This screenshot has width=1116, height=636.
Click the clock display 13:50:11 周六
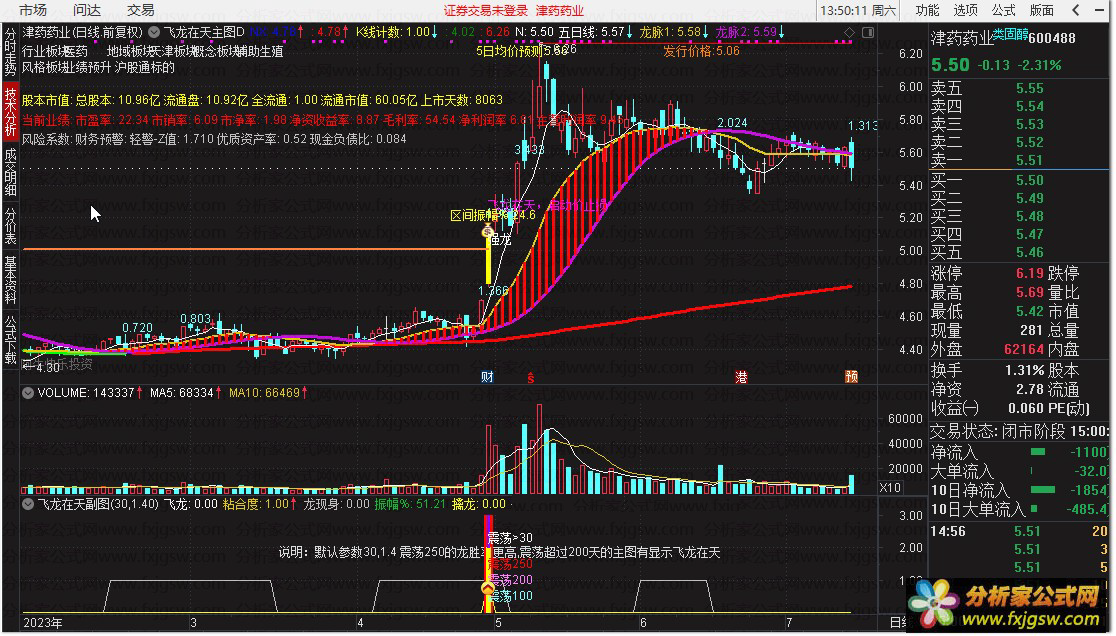point(858,11)
